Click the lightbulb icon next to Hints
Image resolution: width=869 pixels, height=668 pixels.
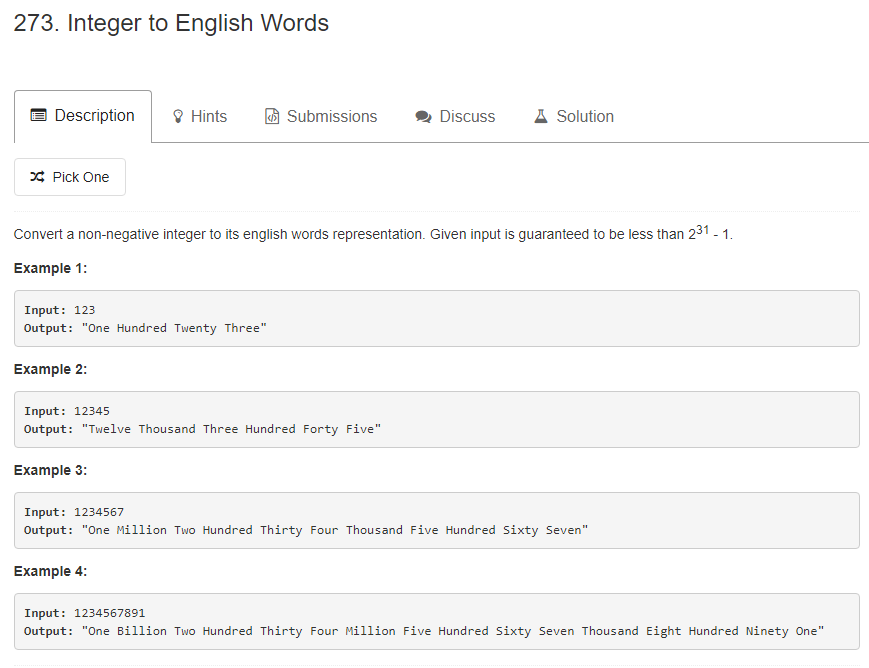coord(178,116)
